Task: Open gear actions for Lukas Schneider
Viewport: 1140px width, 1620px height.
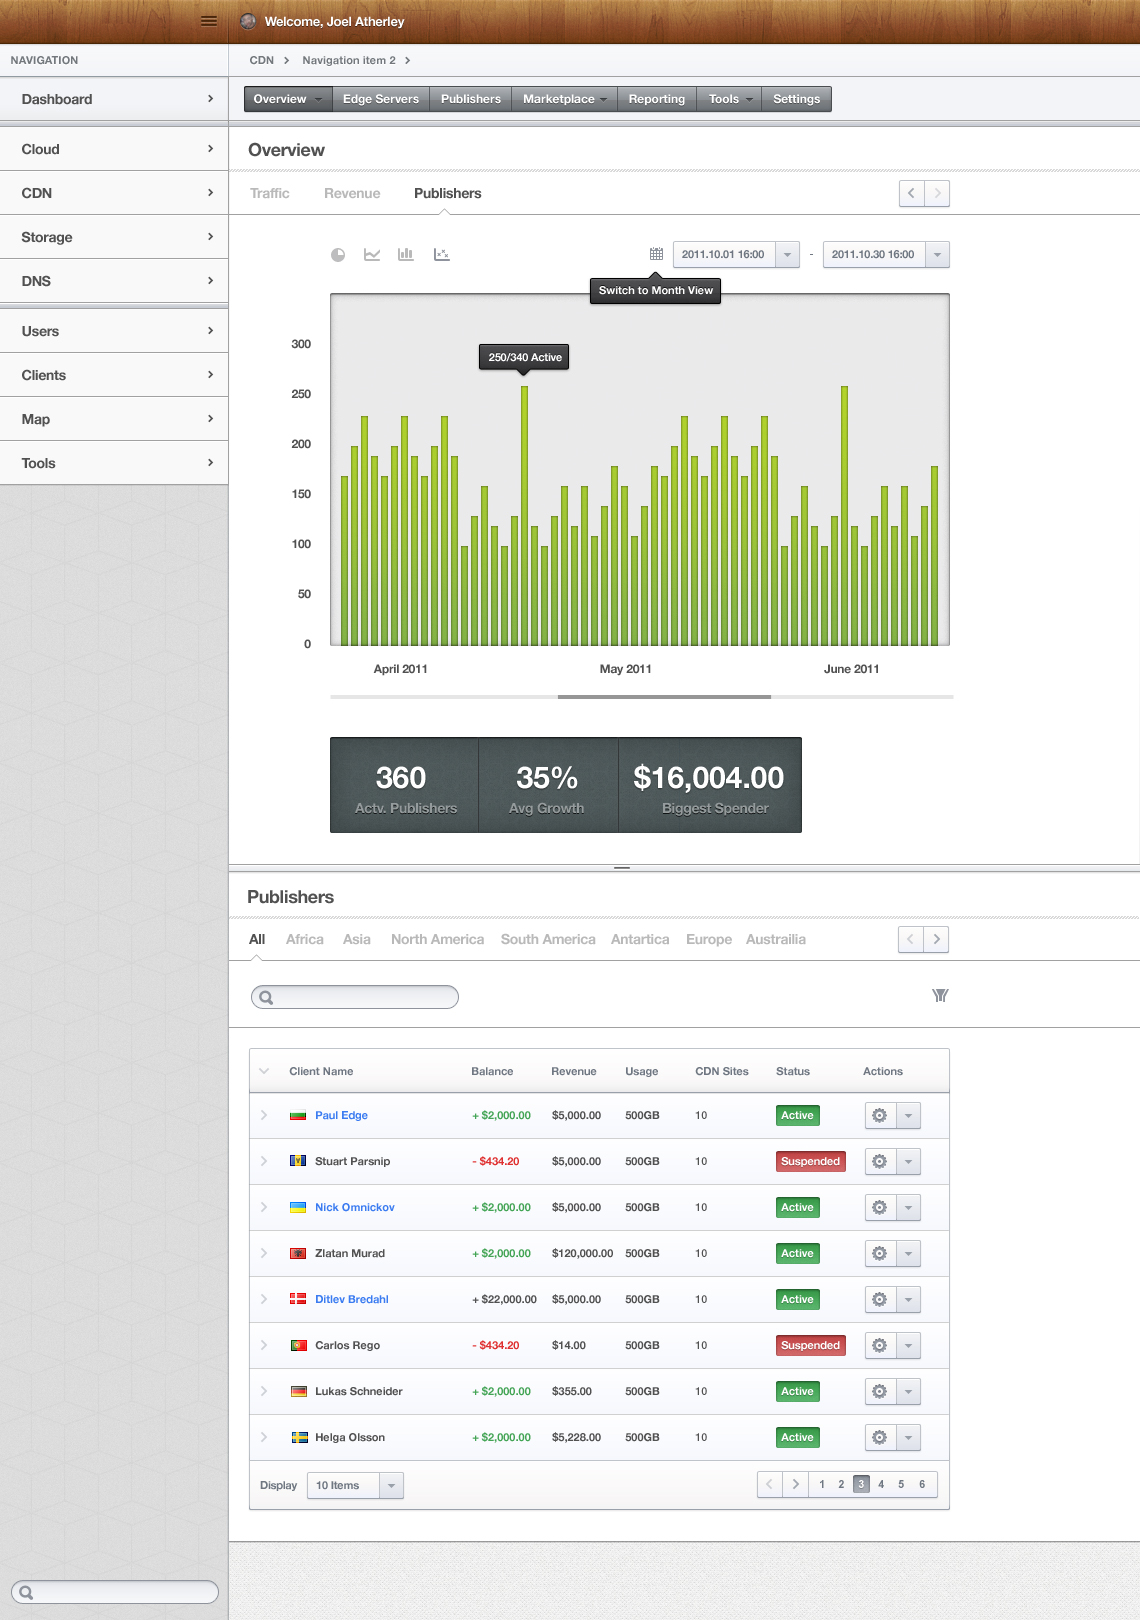Action: (x=880, y=1391)
